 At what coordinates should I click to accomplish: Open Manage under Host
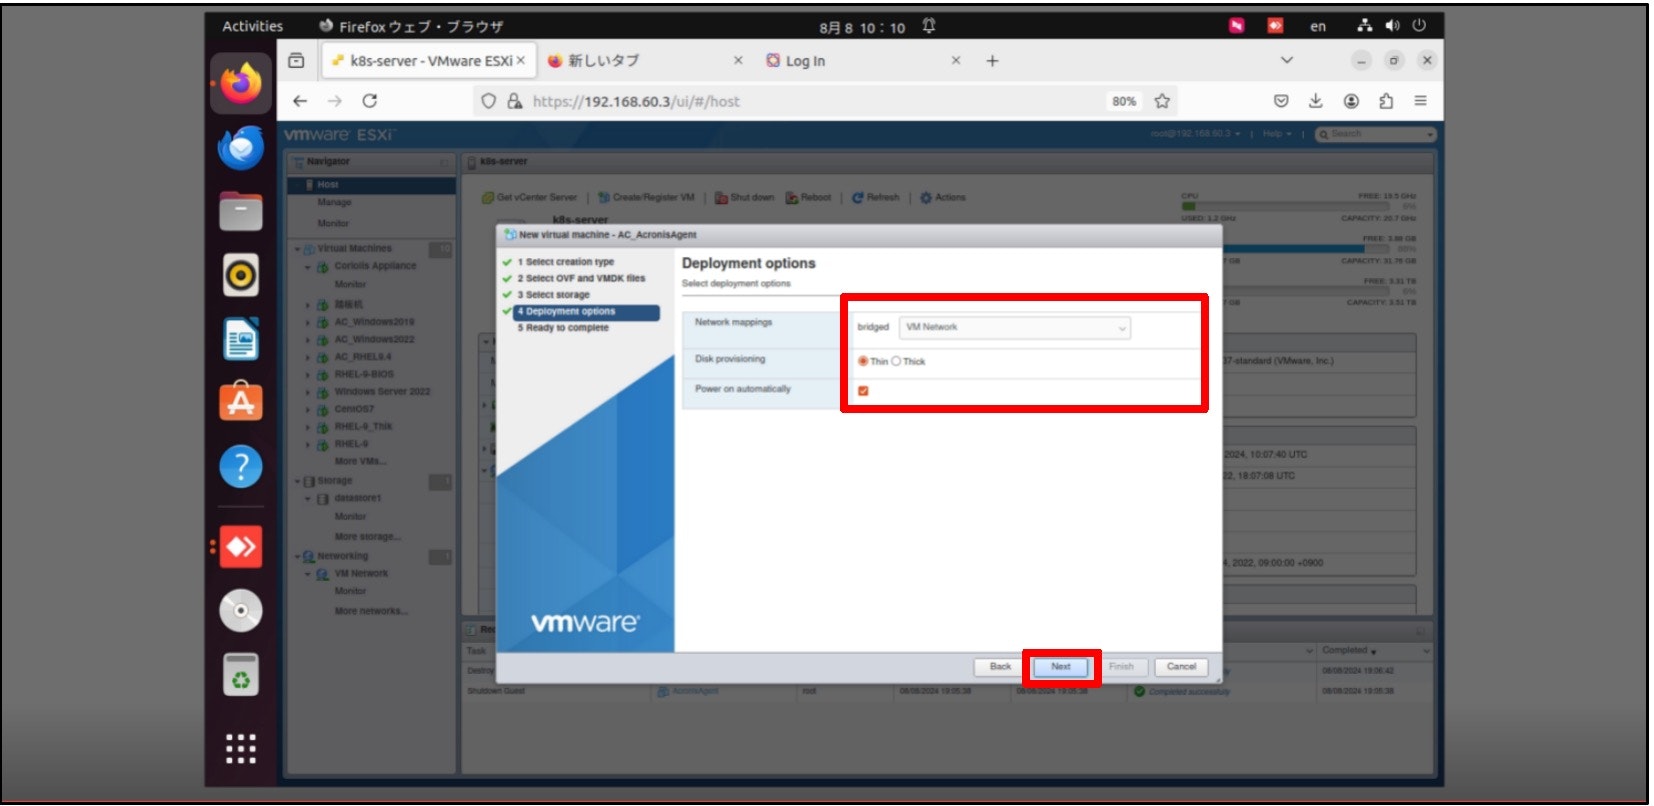(334, 203)
